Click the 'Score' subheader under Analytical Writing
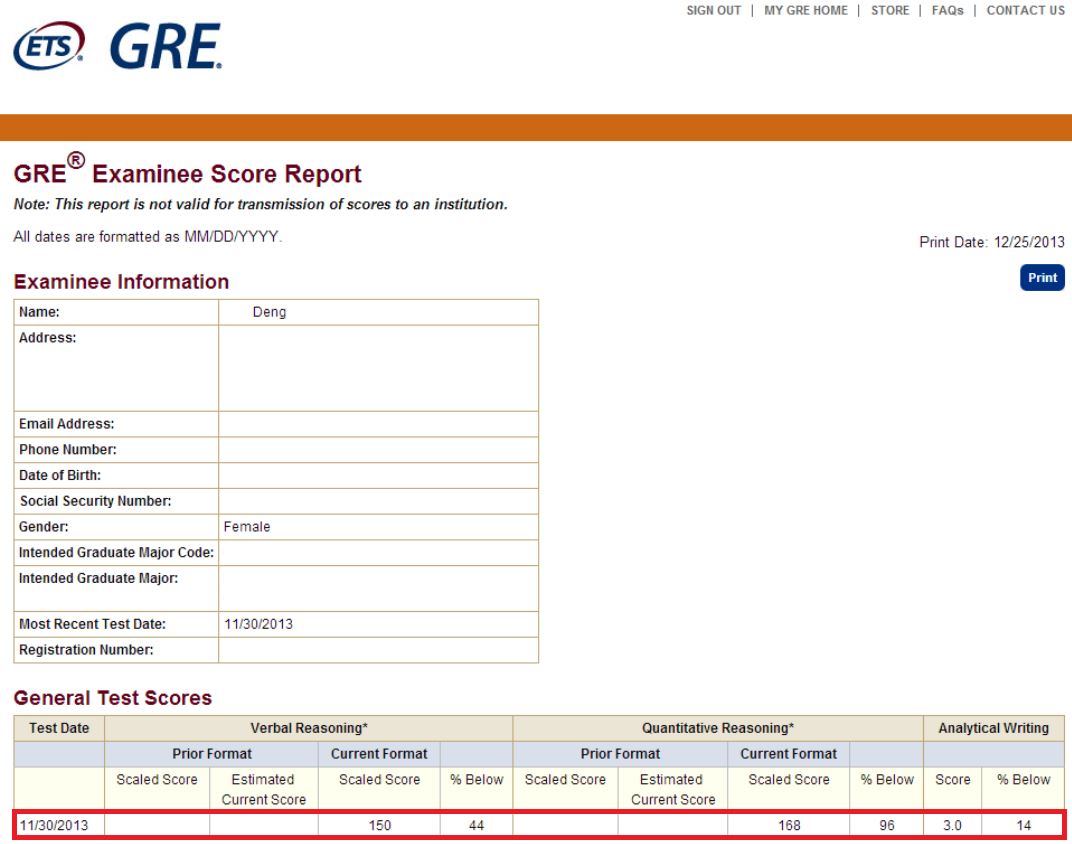Image resolution: width=1072 pixels, height=844 pixels. point(952,780)
